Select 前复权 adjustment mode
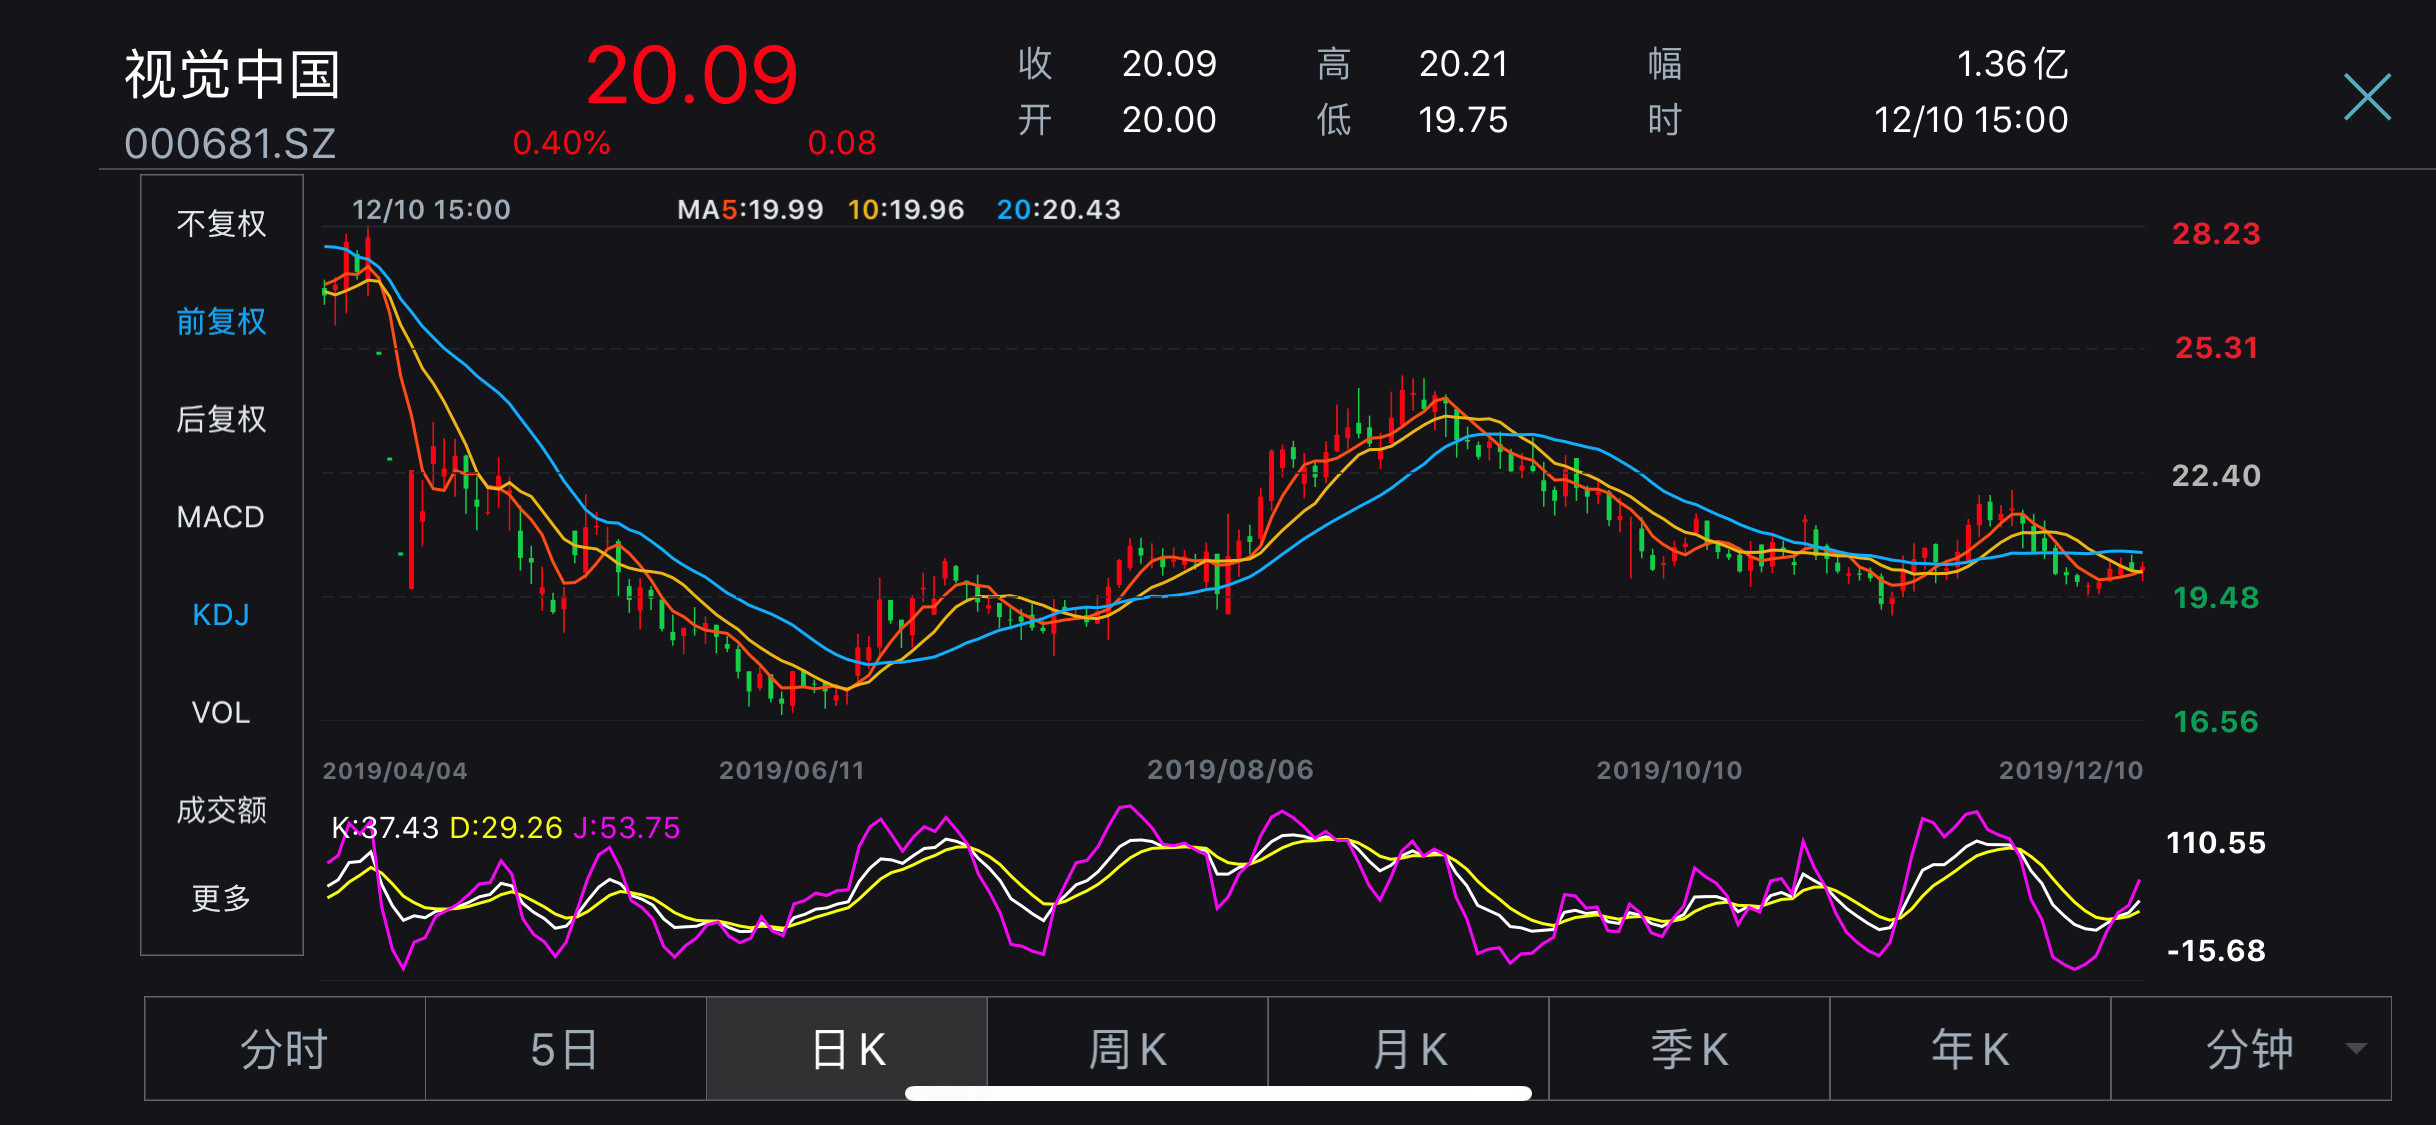2436x1125 pixels. [221, 321]
